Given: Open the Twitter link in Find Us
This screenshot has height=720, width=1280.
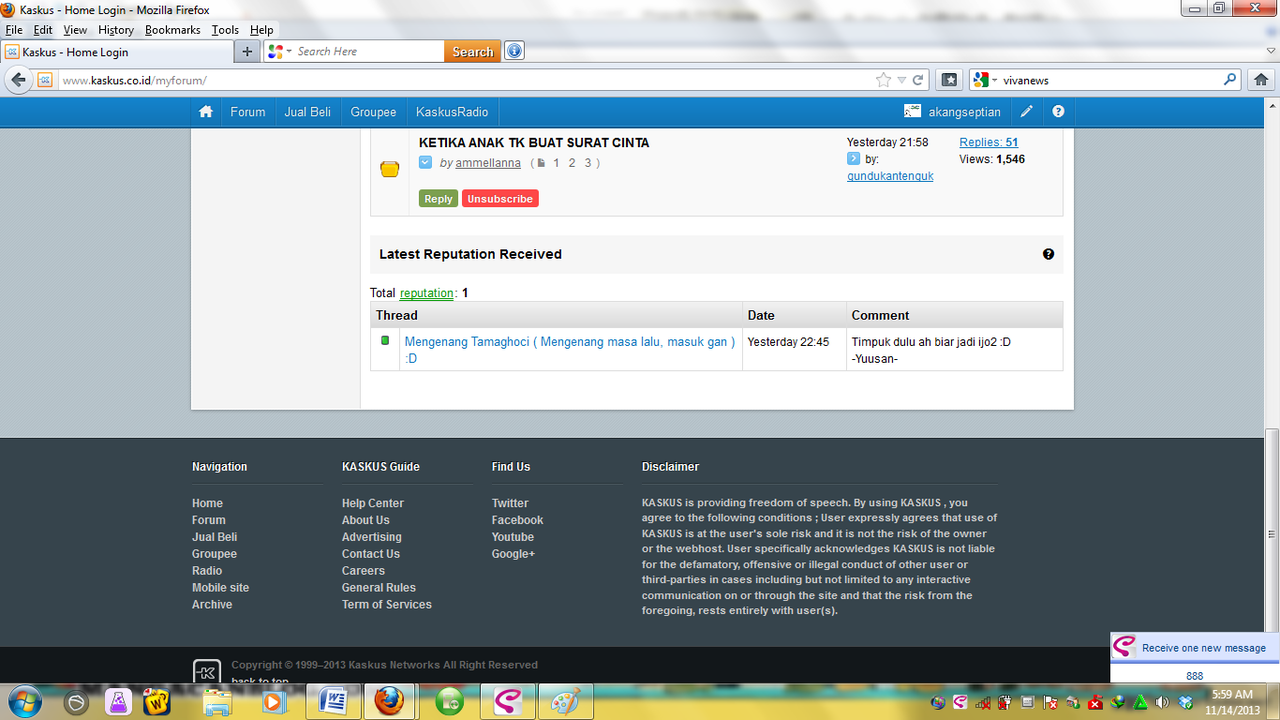Looking at the screenshot, I should [x=510, y=503].
